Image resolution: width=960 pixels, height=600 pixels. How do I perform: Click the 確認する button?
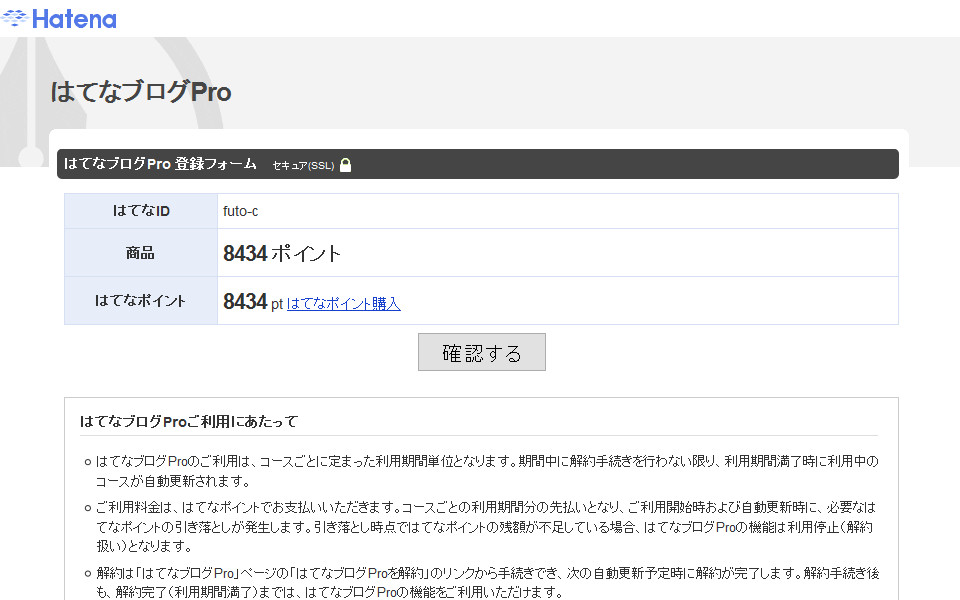482,352
